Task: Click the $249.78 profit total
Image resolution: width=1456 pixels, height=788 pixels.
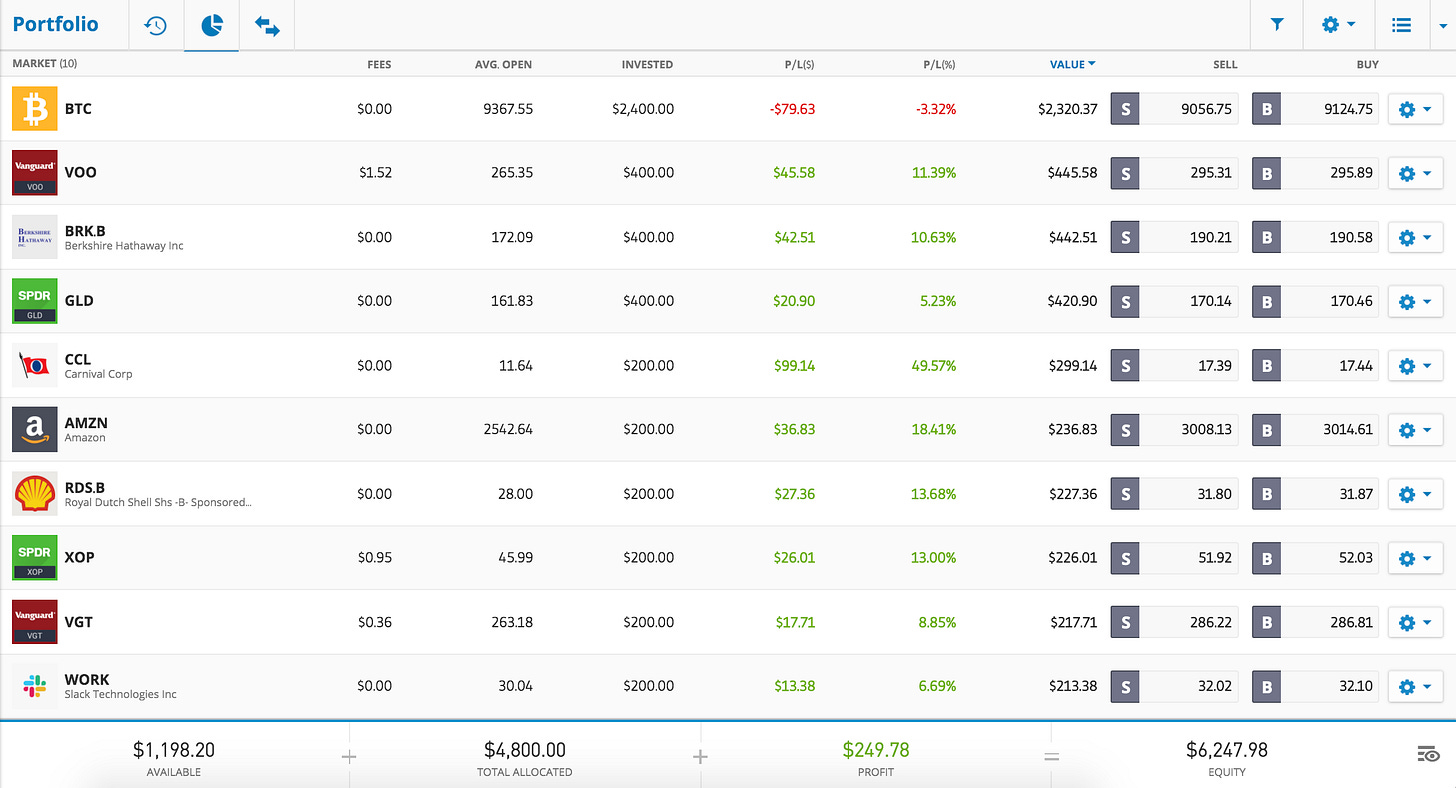Action: [875, 749]
